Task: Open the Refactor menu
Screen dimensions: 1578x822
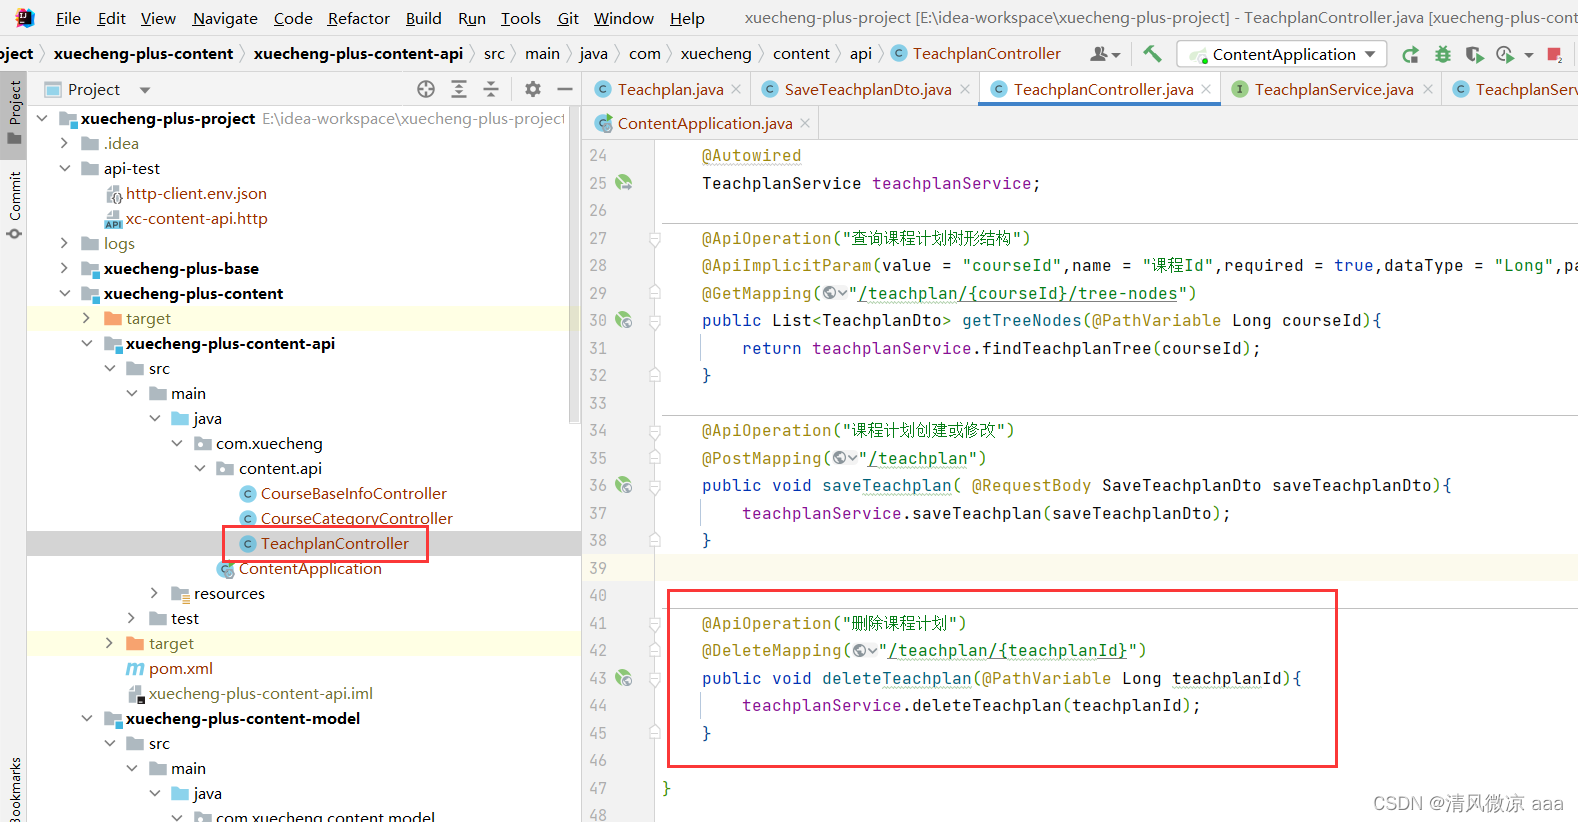Action: click(x=358, y=18)
